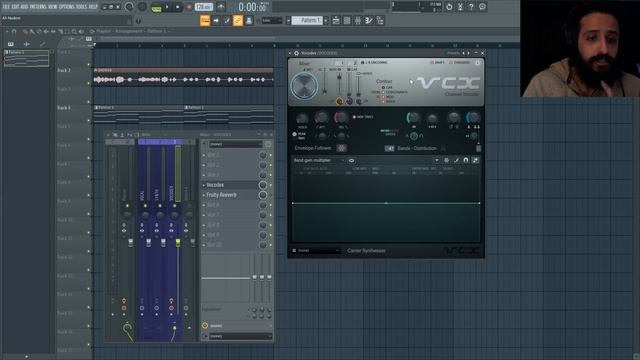
Task: Click the Vocodex large Wet mix knob
Action: coord(304,86)
